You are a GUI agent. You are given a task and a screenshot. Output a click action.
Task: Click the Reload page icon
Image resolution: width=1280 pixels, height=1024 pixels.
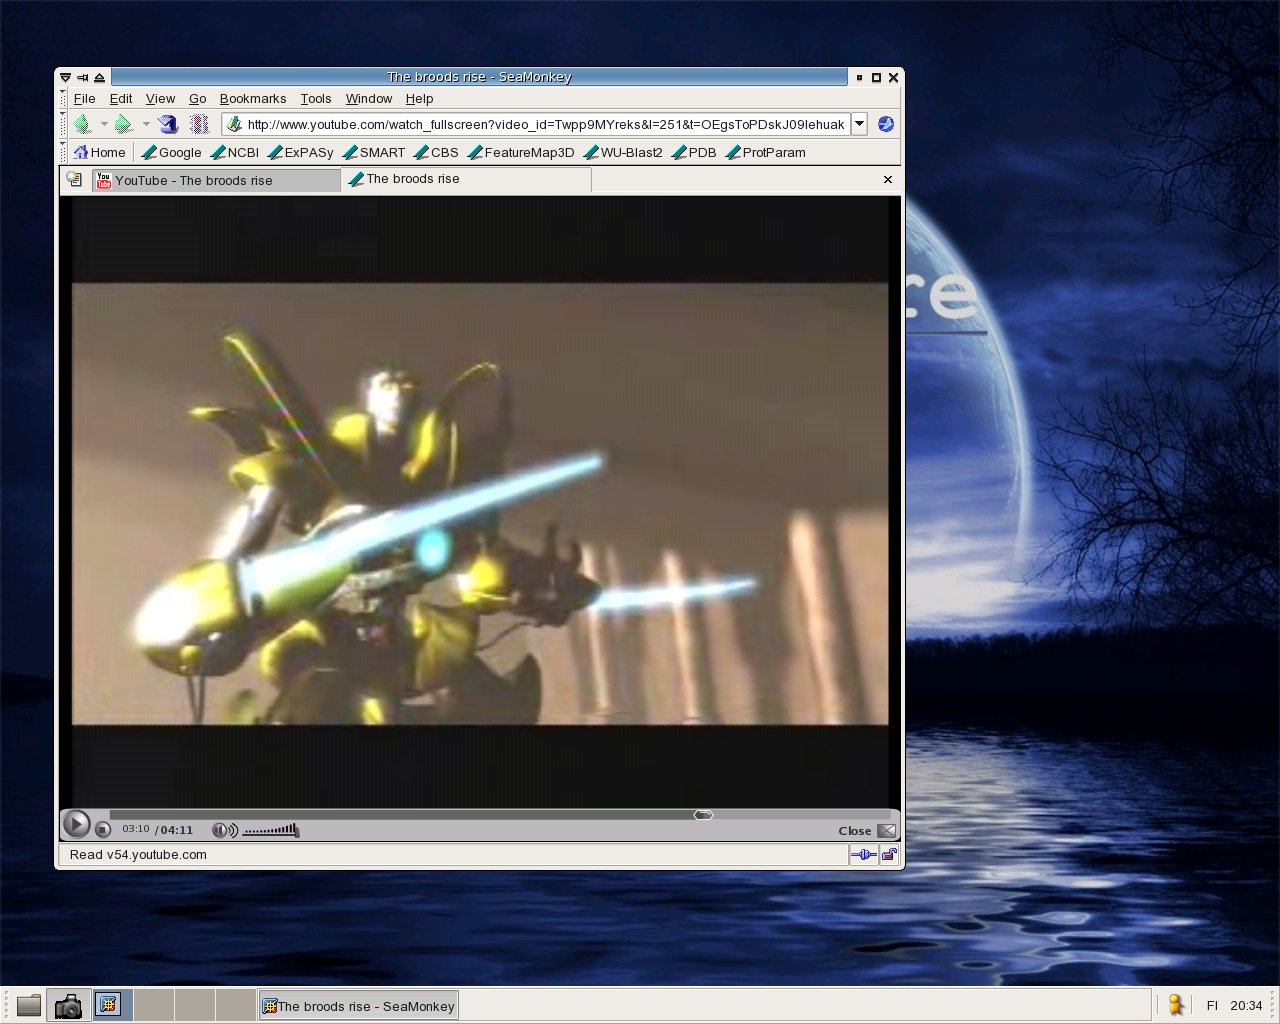tap(168, 124)
